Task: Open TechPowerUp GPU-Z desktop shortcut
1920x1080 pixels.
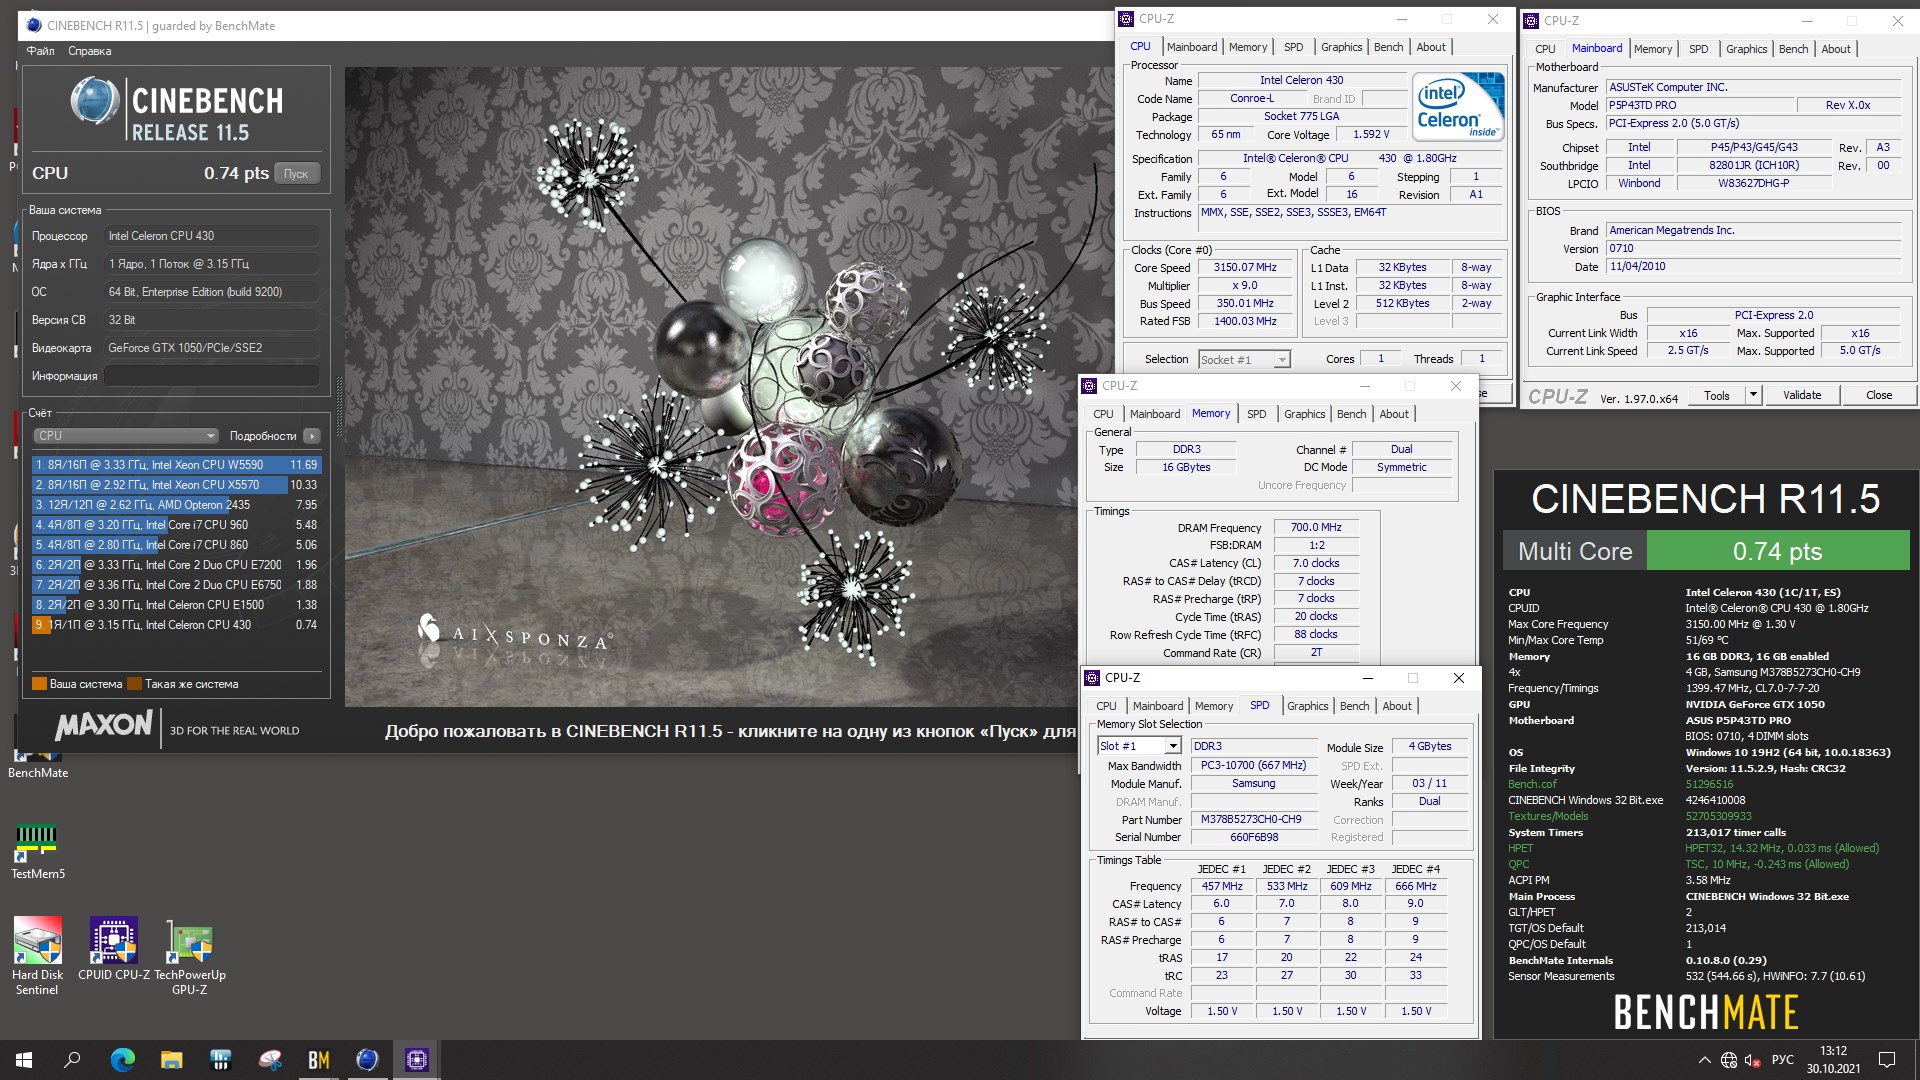Action: [x=189, y=955]
